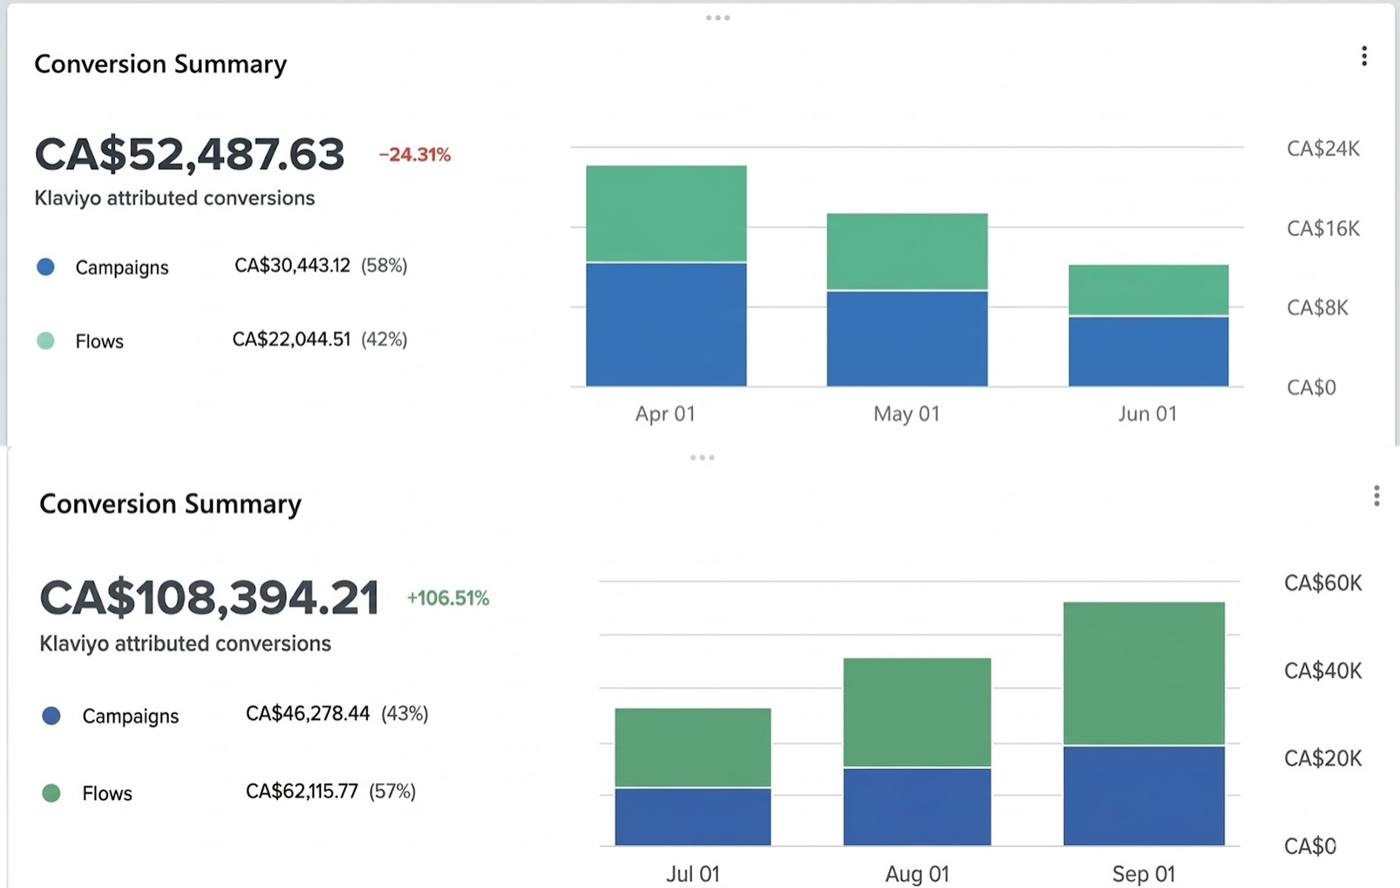Select the blue Campaigns segment of the Jul 01 bar

(693, 817)
